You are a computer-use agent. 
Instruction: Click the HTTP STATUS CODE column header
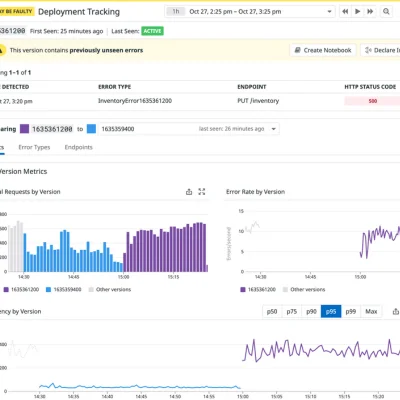pyautogui.click(x=370, y=87)
